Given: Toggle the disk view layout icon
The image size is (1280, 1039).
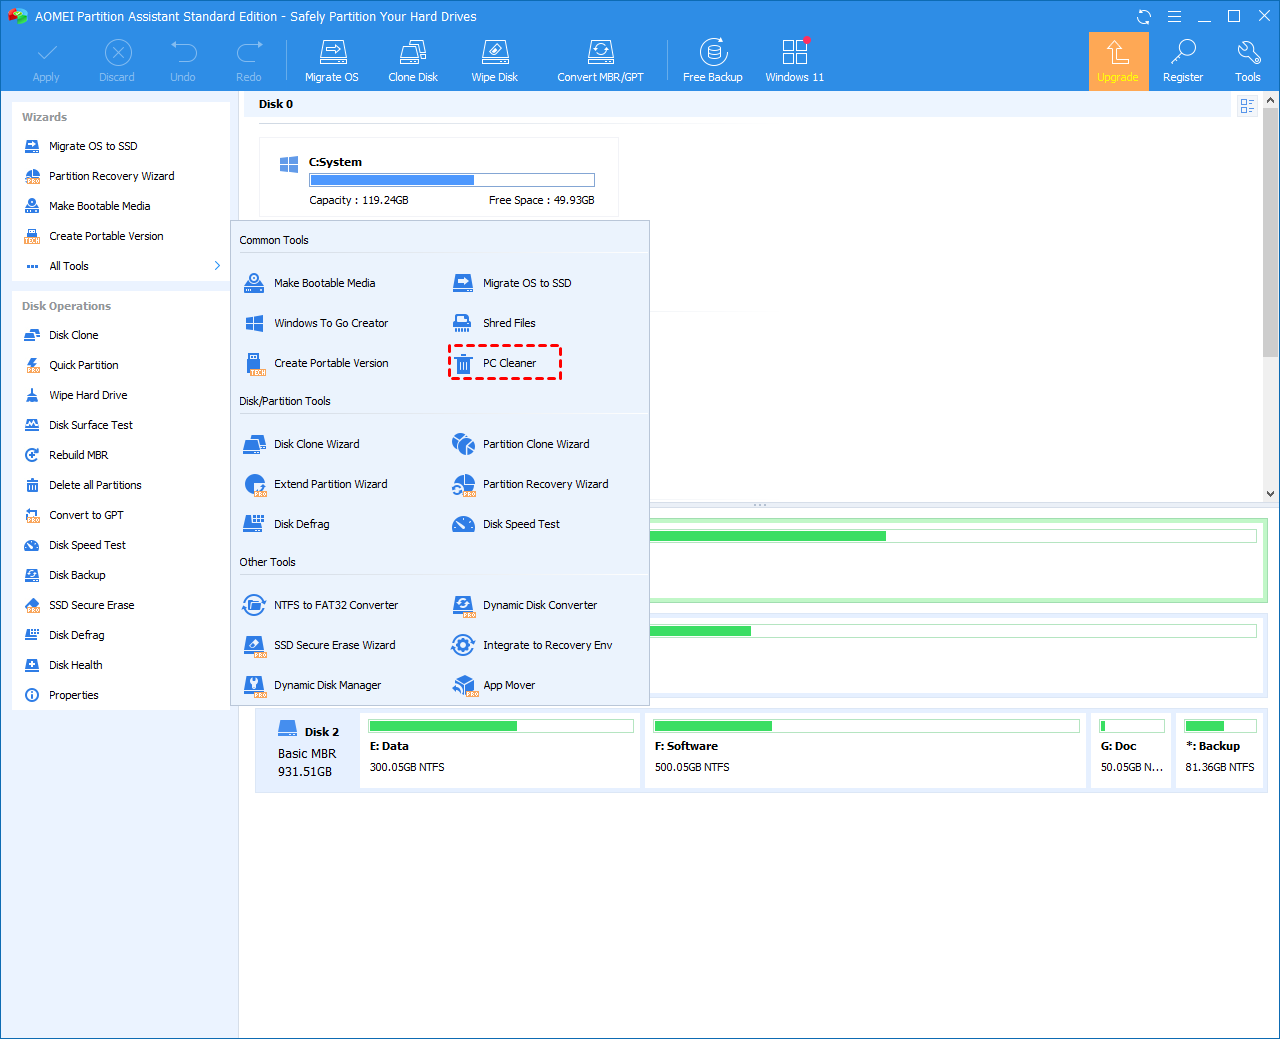Looking at the screenshot, I should coord(1247,106).
